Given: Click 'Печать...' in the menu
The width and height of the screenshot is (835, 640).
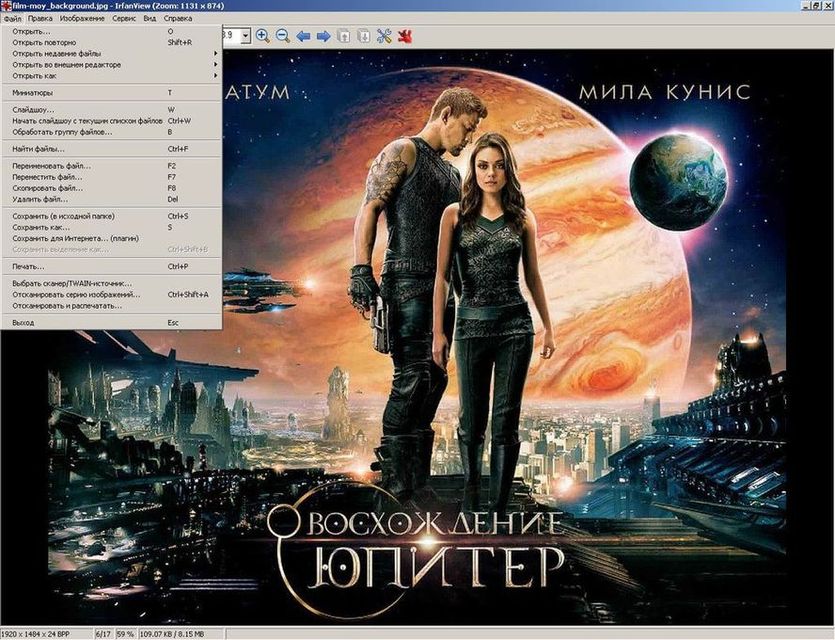Looking at the screenshot, I should click(28, 267).
